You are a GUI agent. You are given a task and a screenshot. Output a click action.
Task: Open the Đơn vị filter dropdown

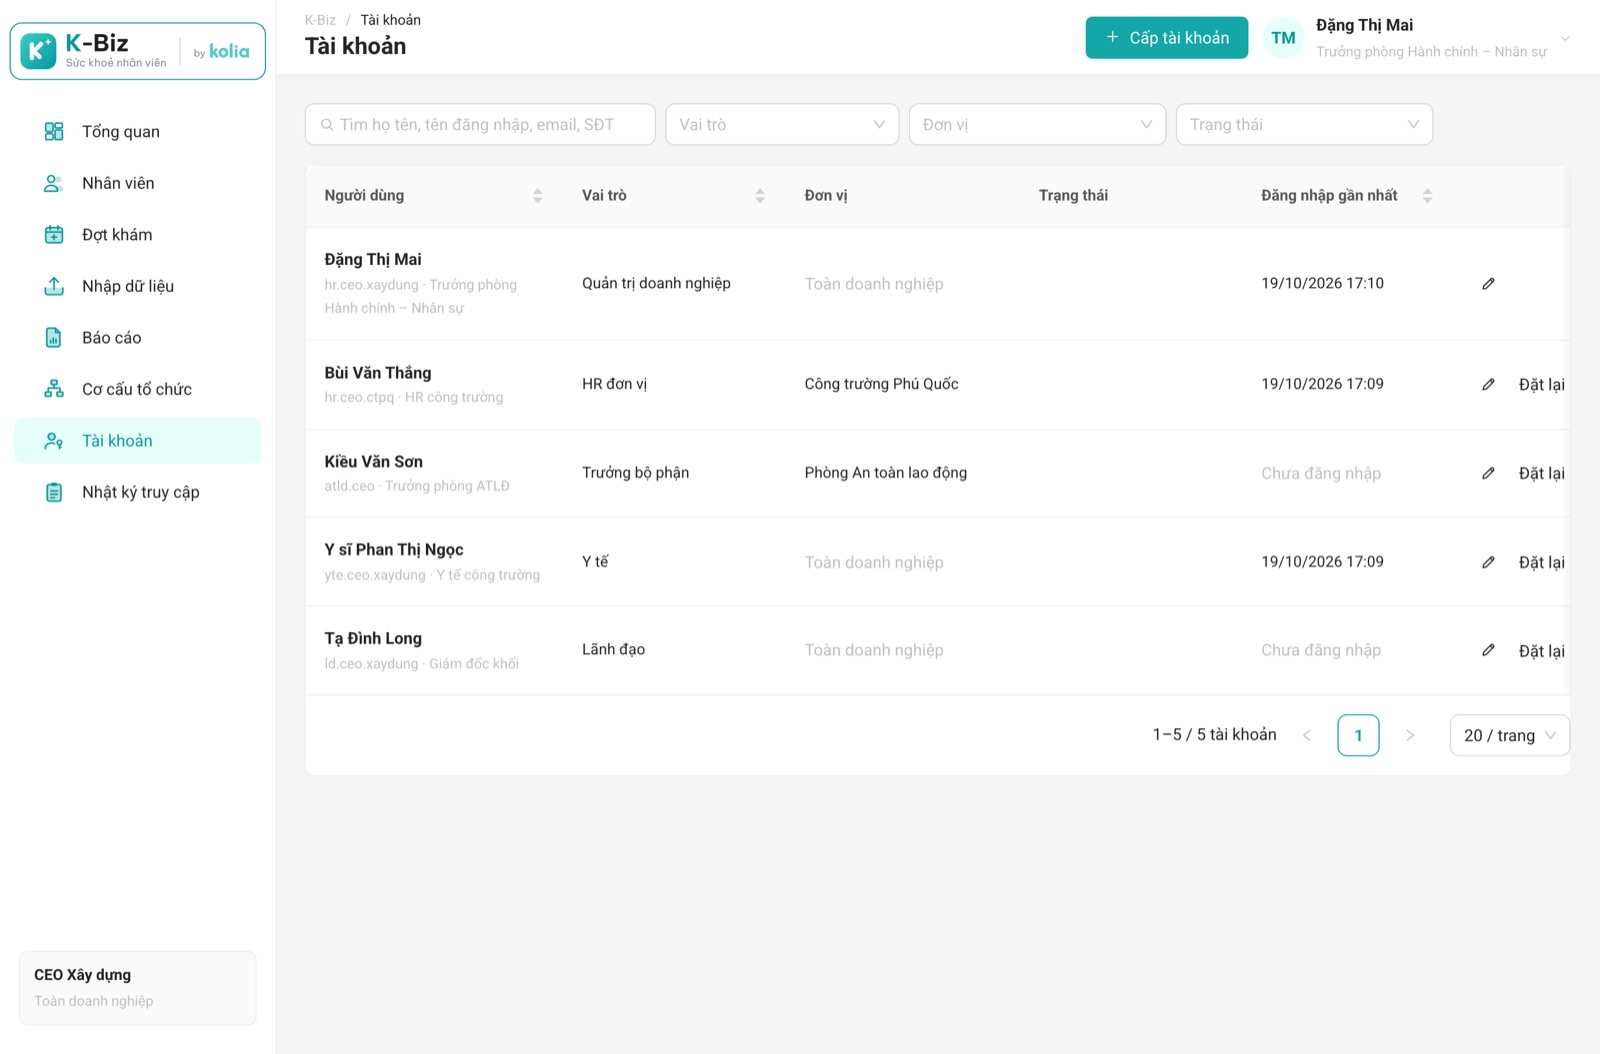[x=1037, y=125]
